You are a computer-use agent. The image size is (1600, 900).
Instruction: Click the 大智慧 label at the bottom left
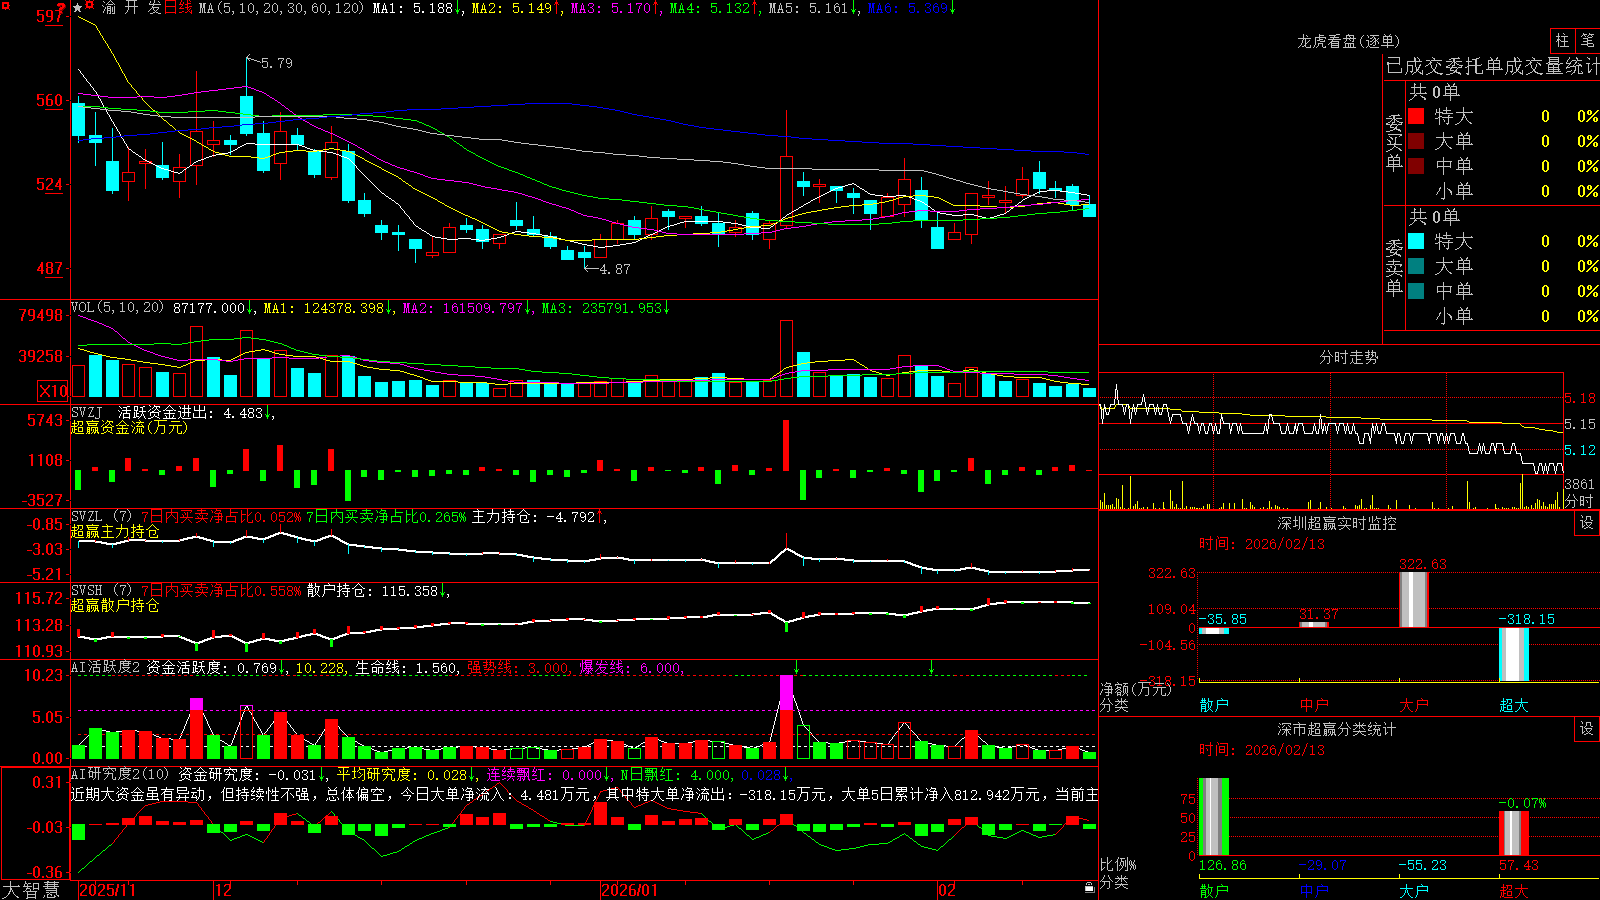click(31, 890)
